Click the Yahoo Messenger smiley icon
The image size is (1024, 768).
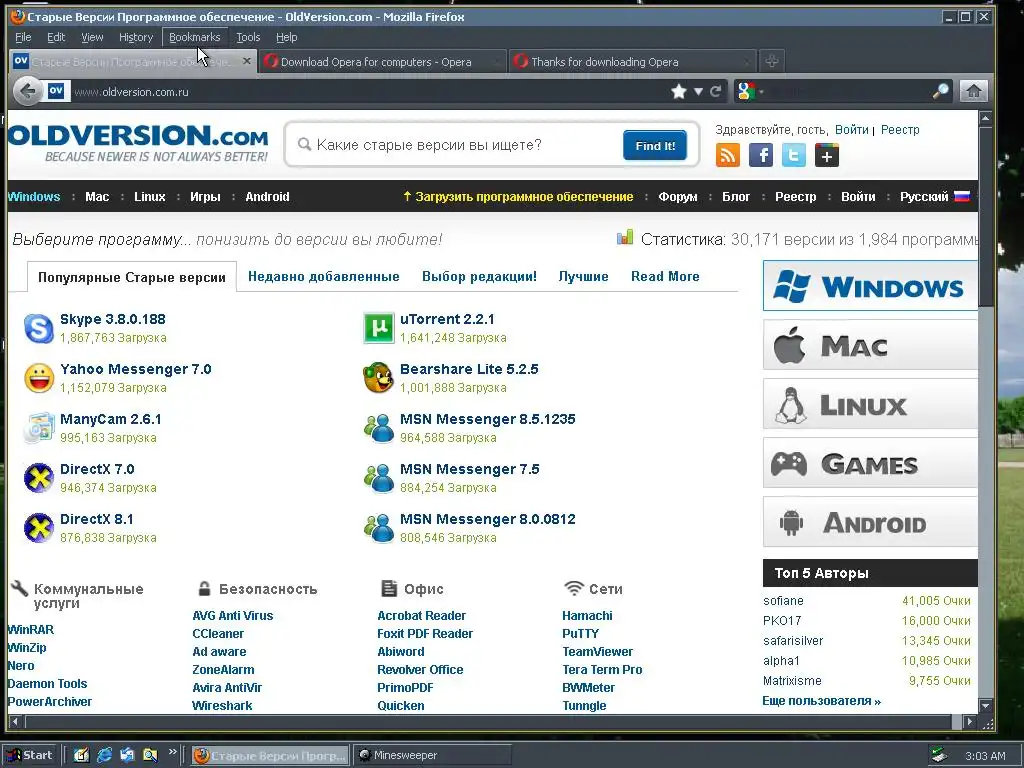coord(39,378)
